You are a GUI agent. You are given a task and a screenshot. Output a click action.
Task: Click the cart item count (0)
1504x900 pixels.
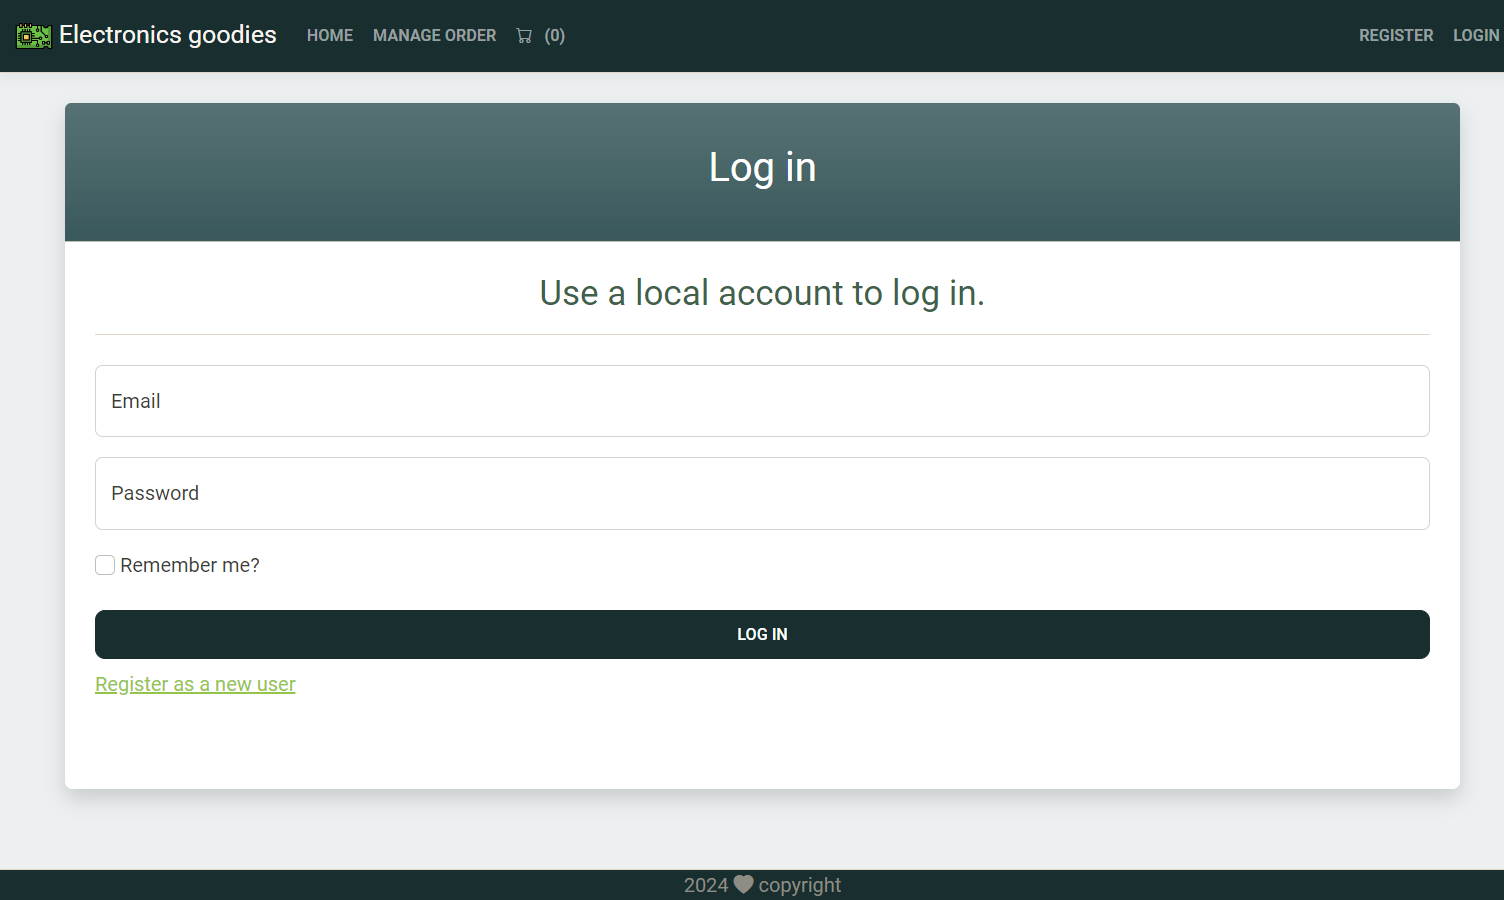[x=555, y=36]
